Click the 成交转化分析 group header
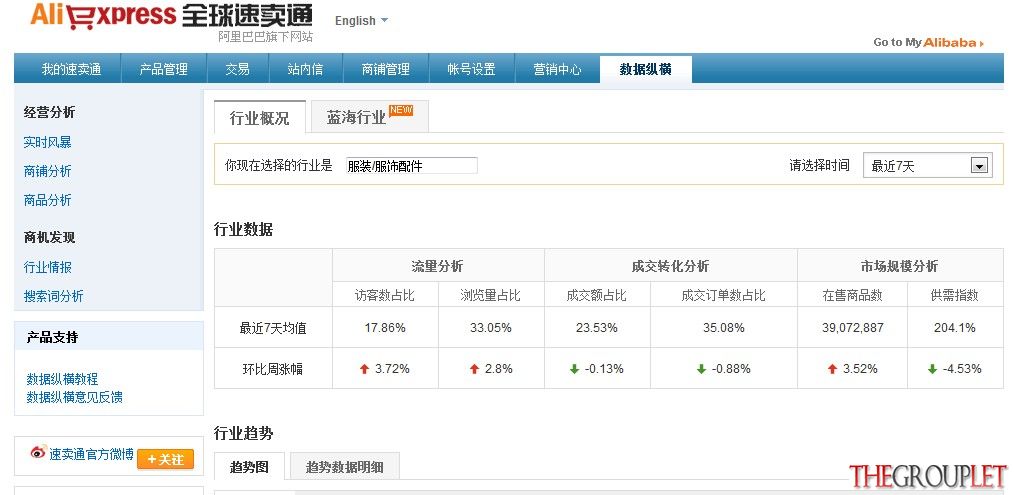The width and height of the screenshot is (1014, 495). pos(670,266)
